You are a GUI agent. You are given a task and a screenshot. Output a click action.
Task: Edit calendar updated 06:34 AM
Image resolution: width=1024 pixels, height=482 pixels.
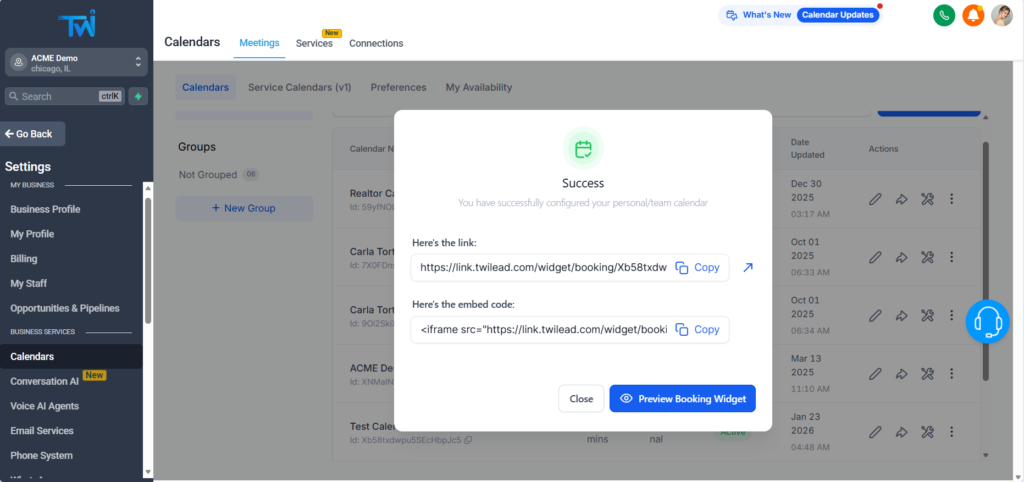pos(875,315)
